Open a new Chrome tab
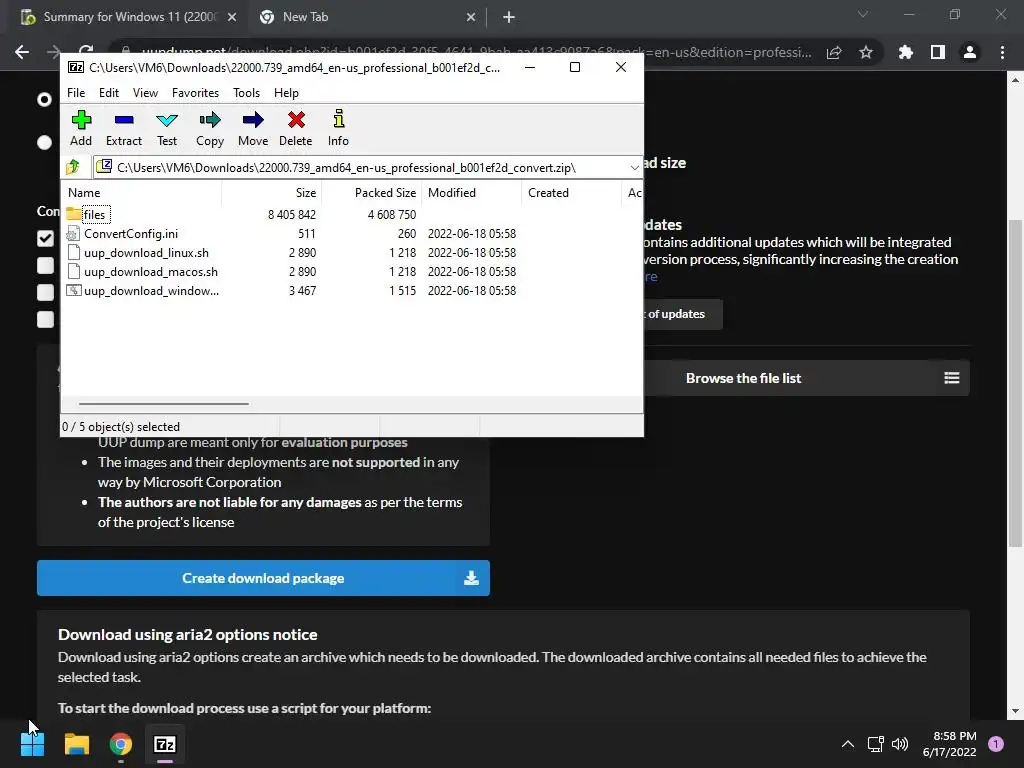Viewport: 1024px width, 768px height. 509,18
